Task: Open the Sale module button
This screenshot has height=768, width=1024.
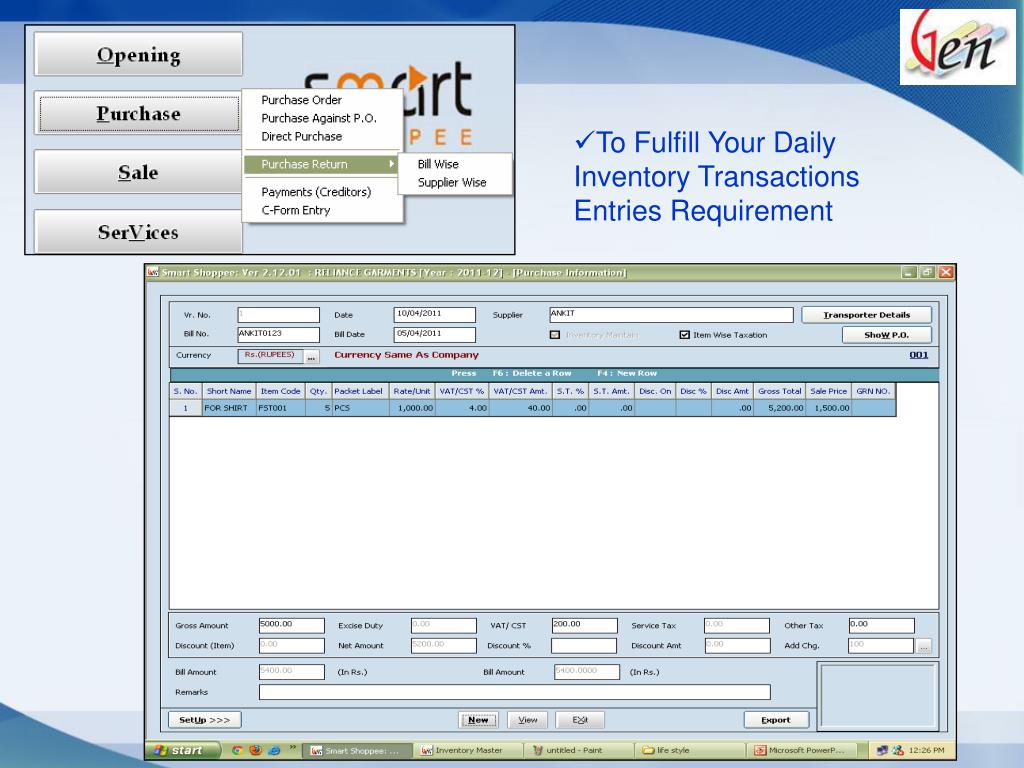Action: [138, 172]
